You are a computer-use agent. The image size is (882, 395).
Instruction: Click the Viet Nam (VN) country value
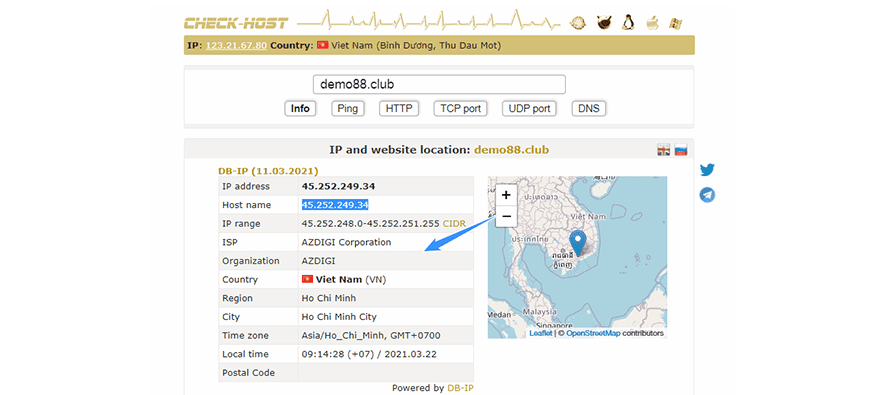tap(351, 280)
